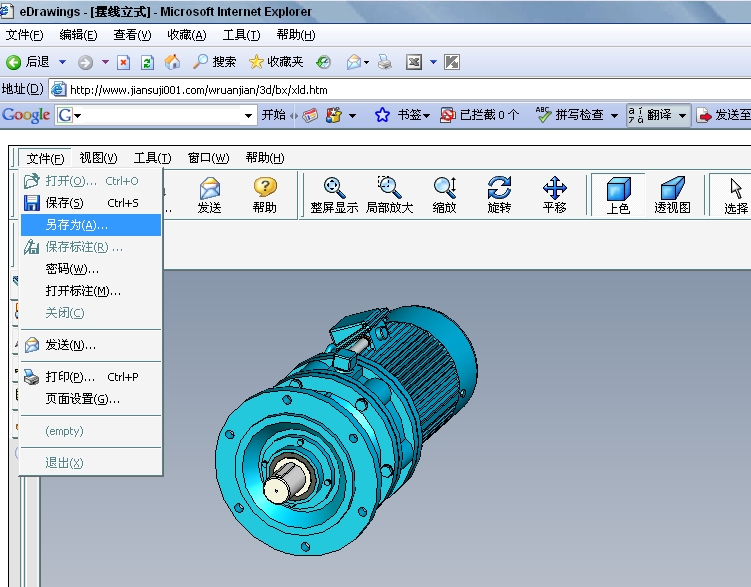The image size is (751, 587).
Task: Choose 保存(S) in file menu
Action: (x=91, y=203)
